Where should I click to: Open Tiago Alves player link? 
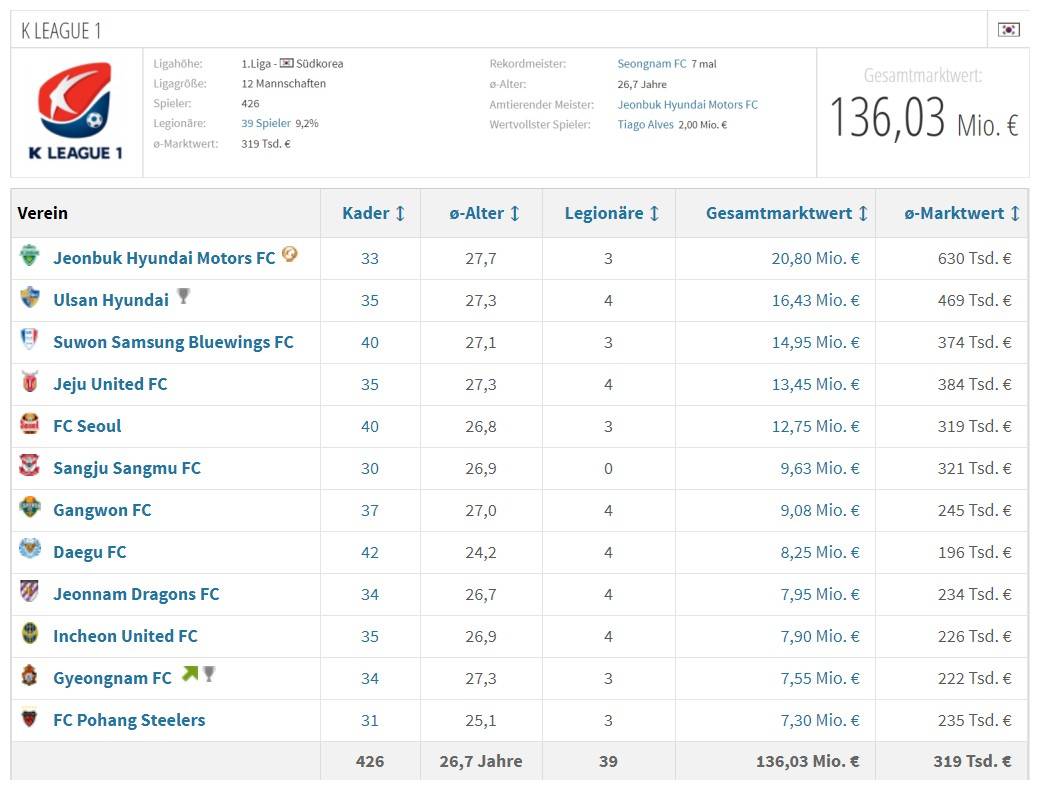[645, 125]
